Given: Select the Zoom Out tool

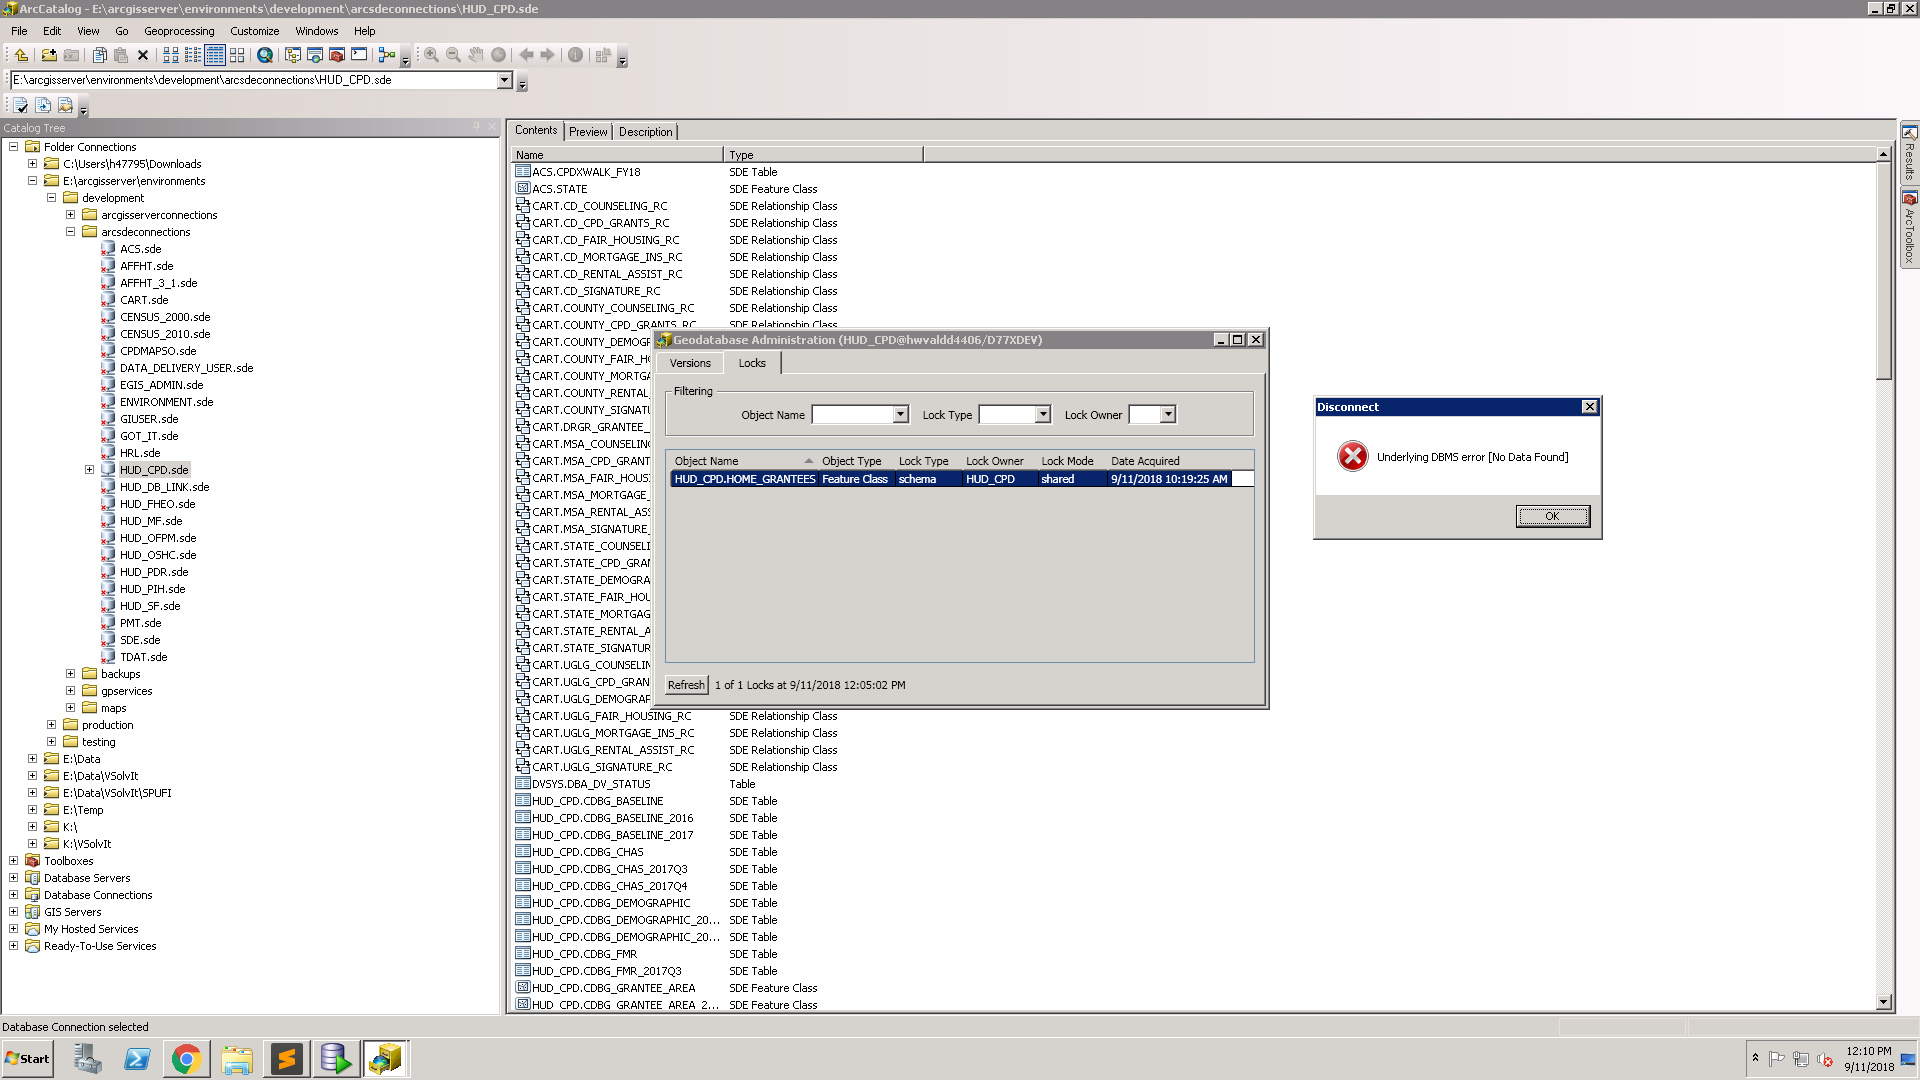Looking at the screenshot, I should pyautogui.click(x=453, y=56).
